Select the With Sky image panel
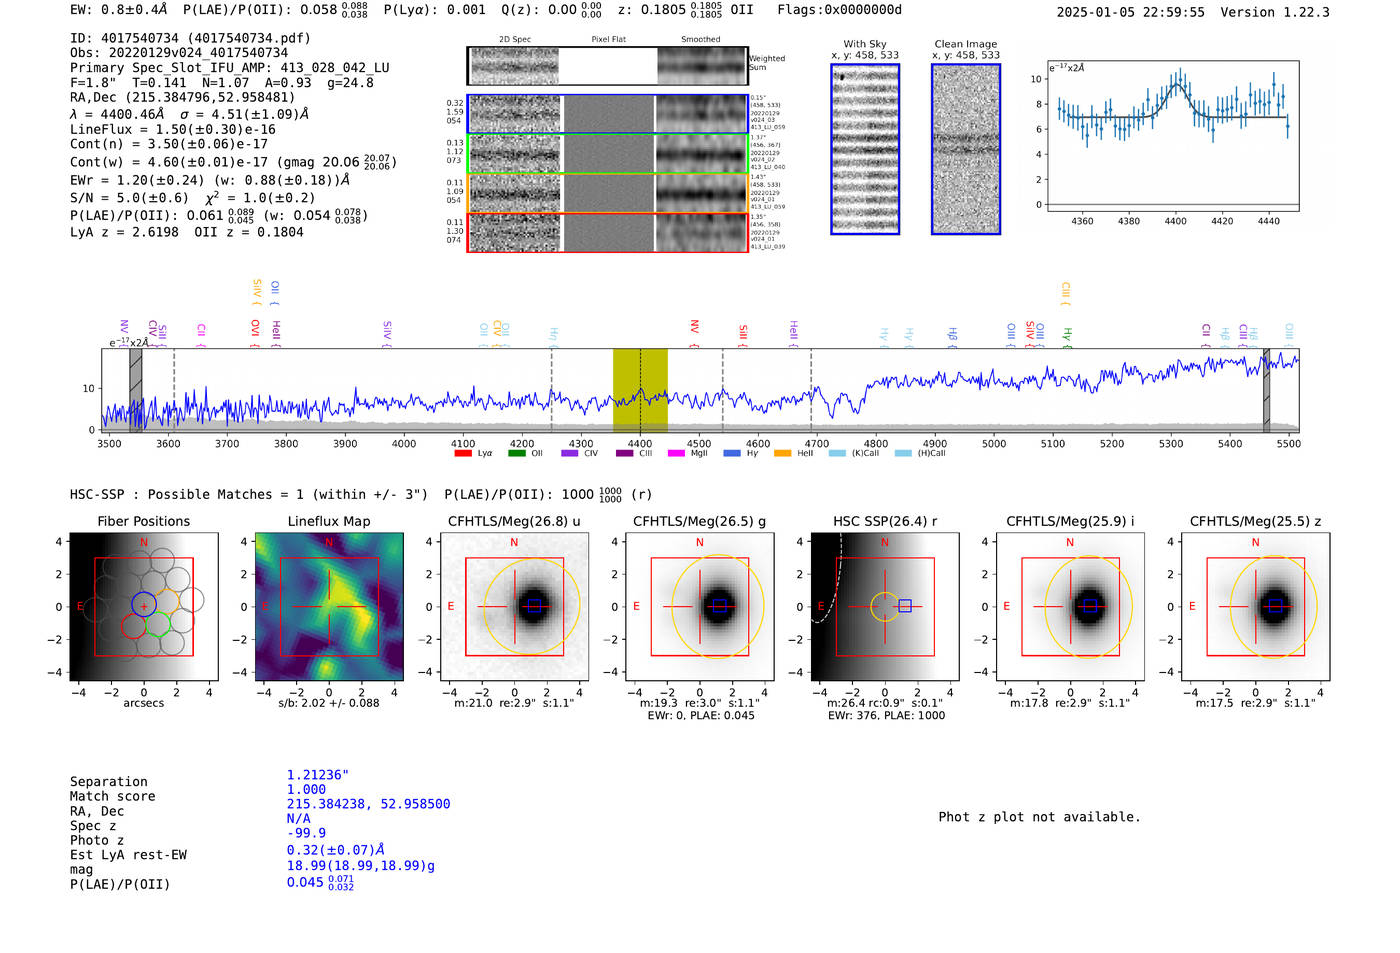This screenshot has width=1400, height=953. pos(865,149)
